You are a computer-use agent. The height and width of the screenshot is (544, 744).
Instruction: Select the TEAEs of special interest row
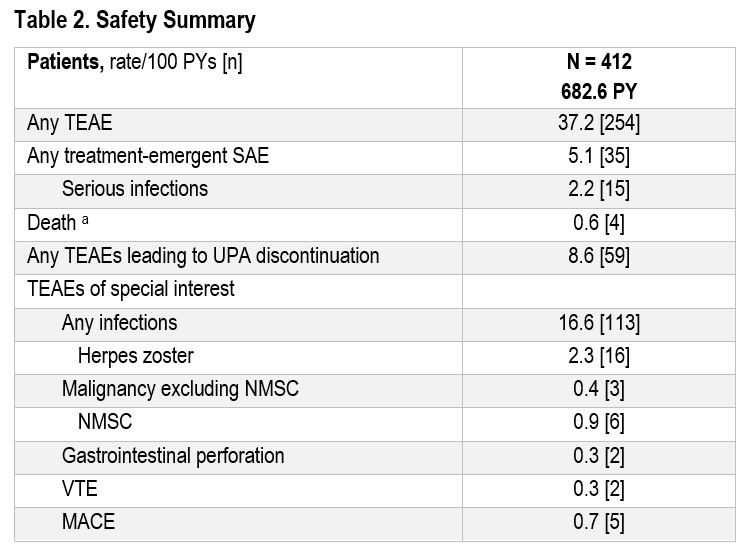[131, 289]
